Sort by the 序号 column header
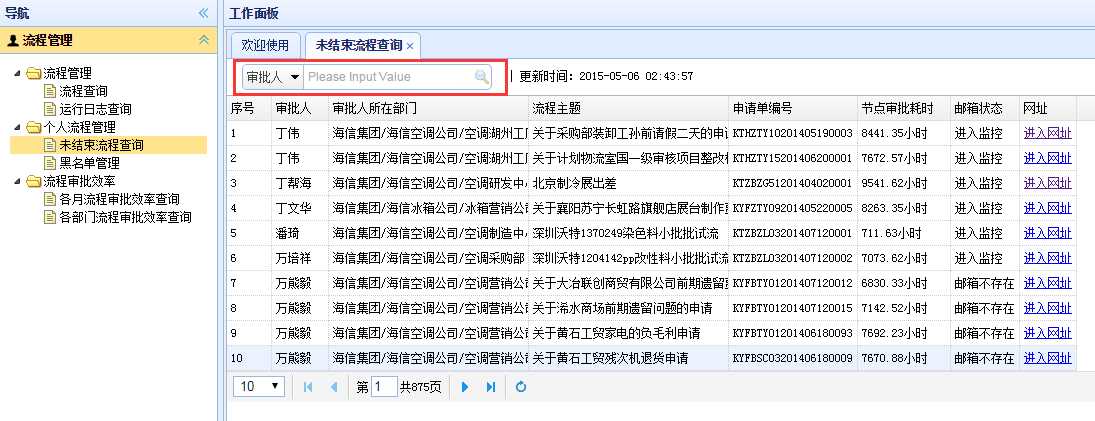The width and height of the screenshot is (1095, 421). [x=249, y=109]
